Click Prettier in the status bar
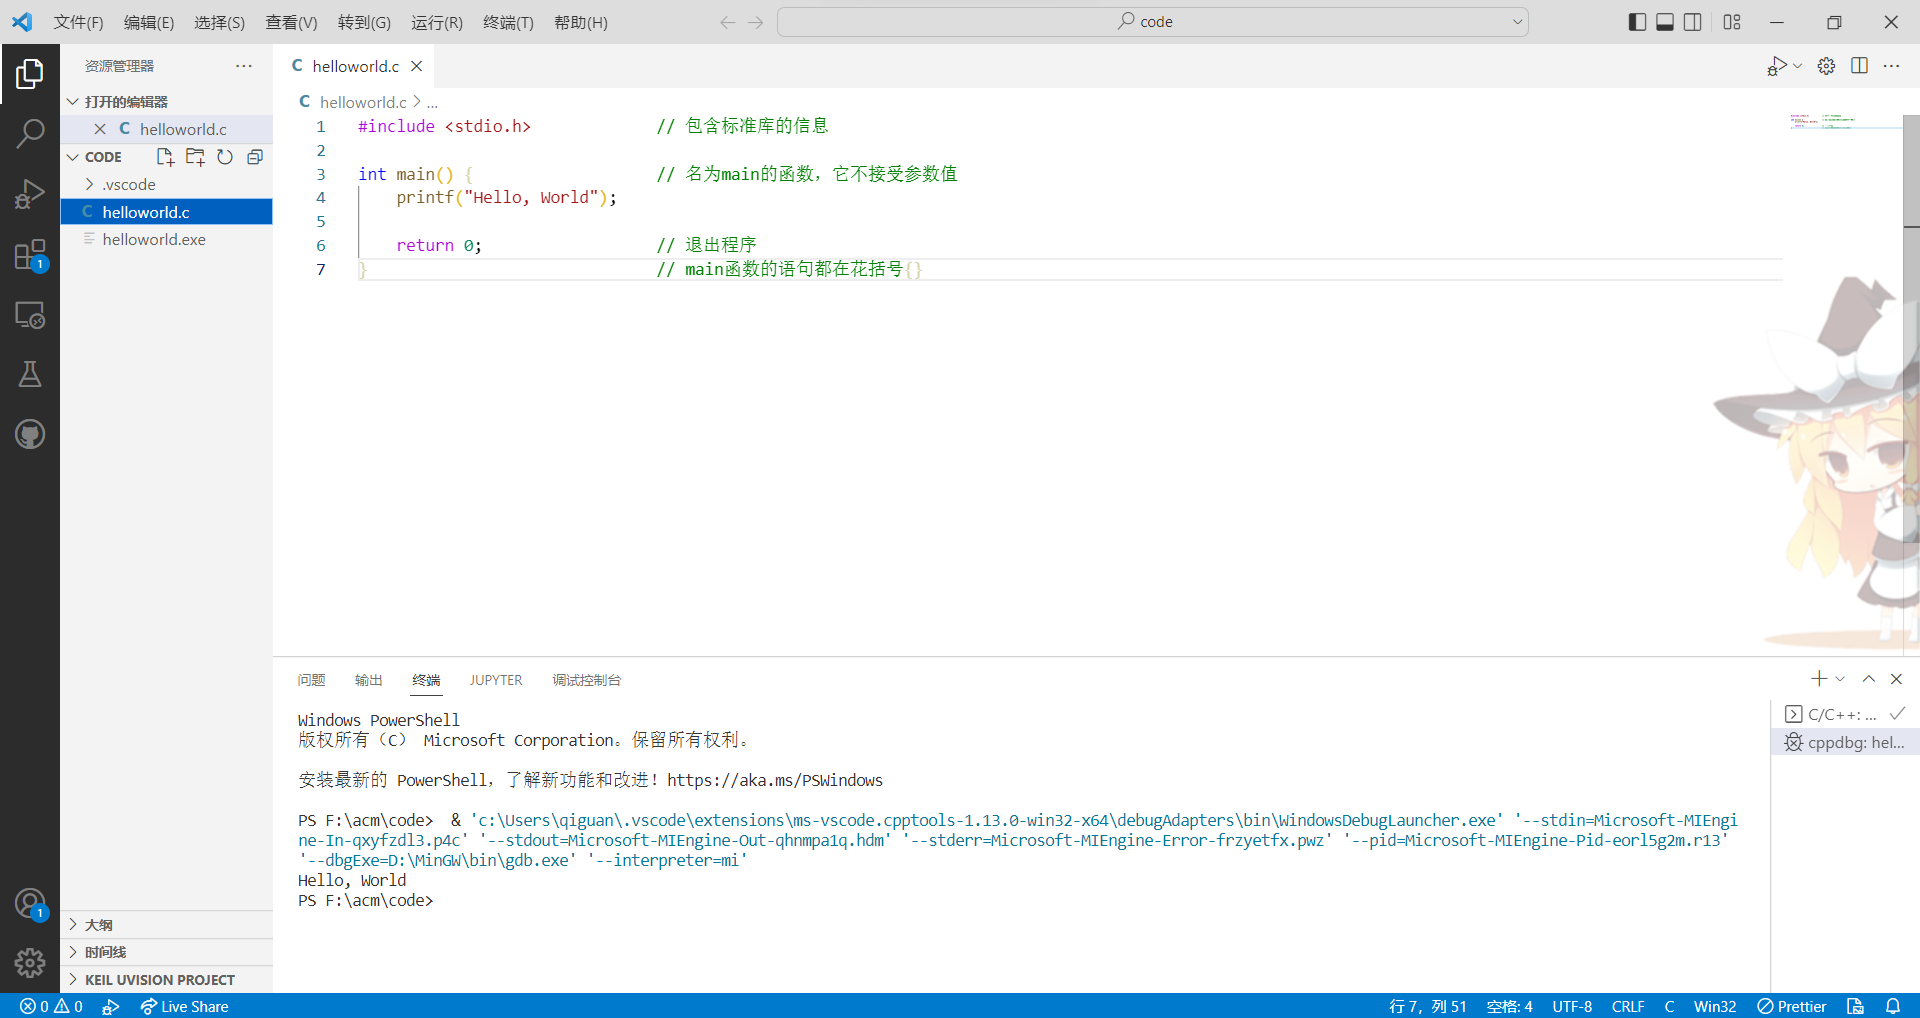Viewport: 1920px width, 1018px height. point(1792,1006)
